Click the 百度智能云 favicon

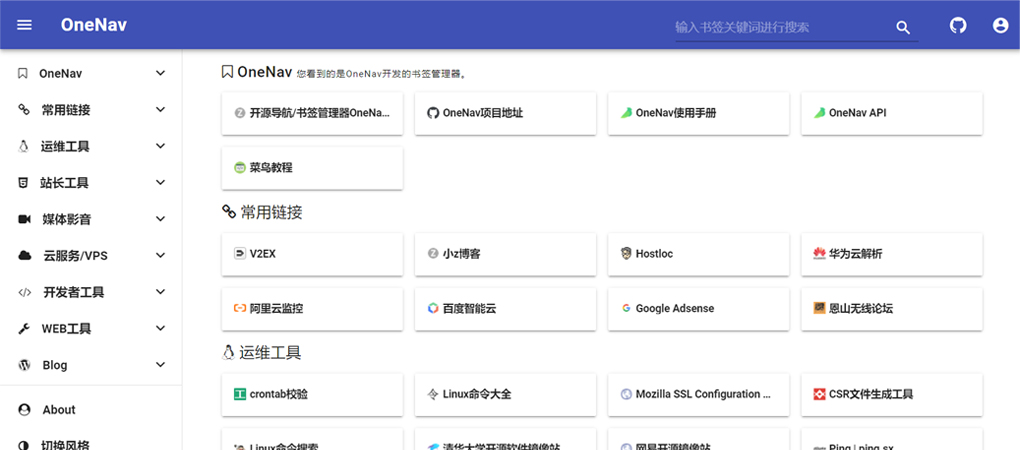click(433, 308)
